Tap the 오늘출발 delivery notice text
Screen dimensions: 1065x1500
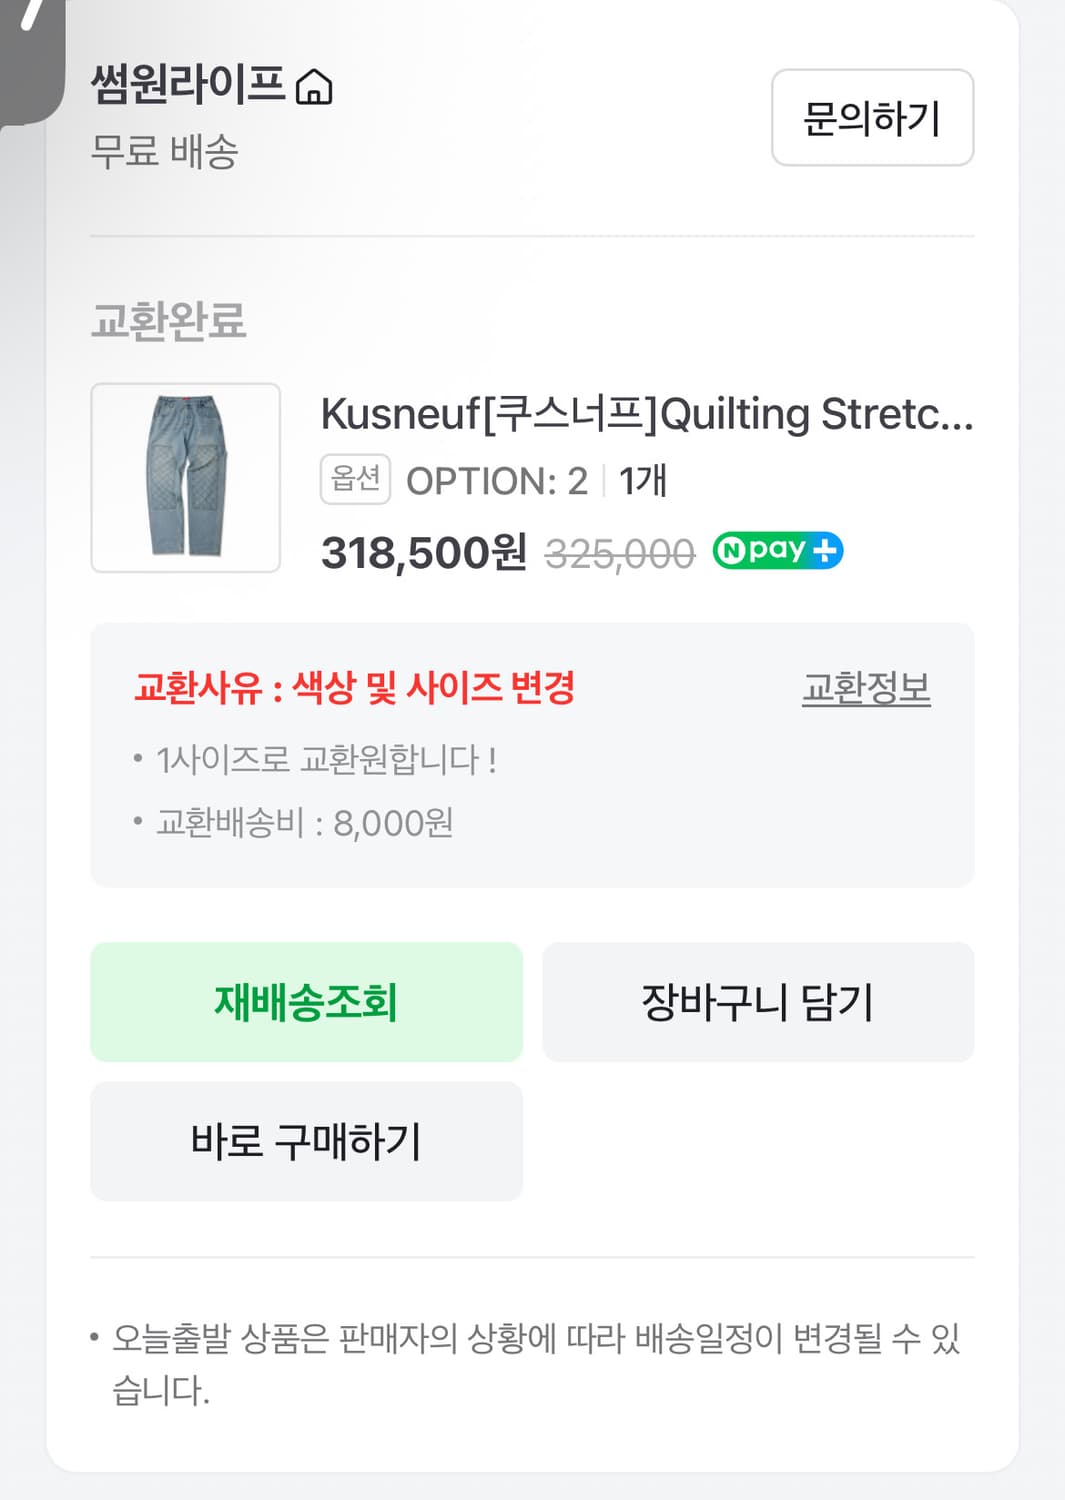click(534, 1363)
